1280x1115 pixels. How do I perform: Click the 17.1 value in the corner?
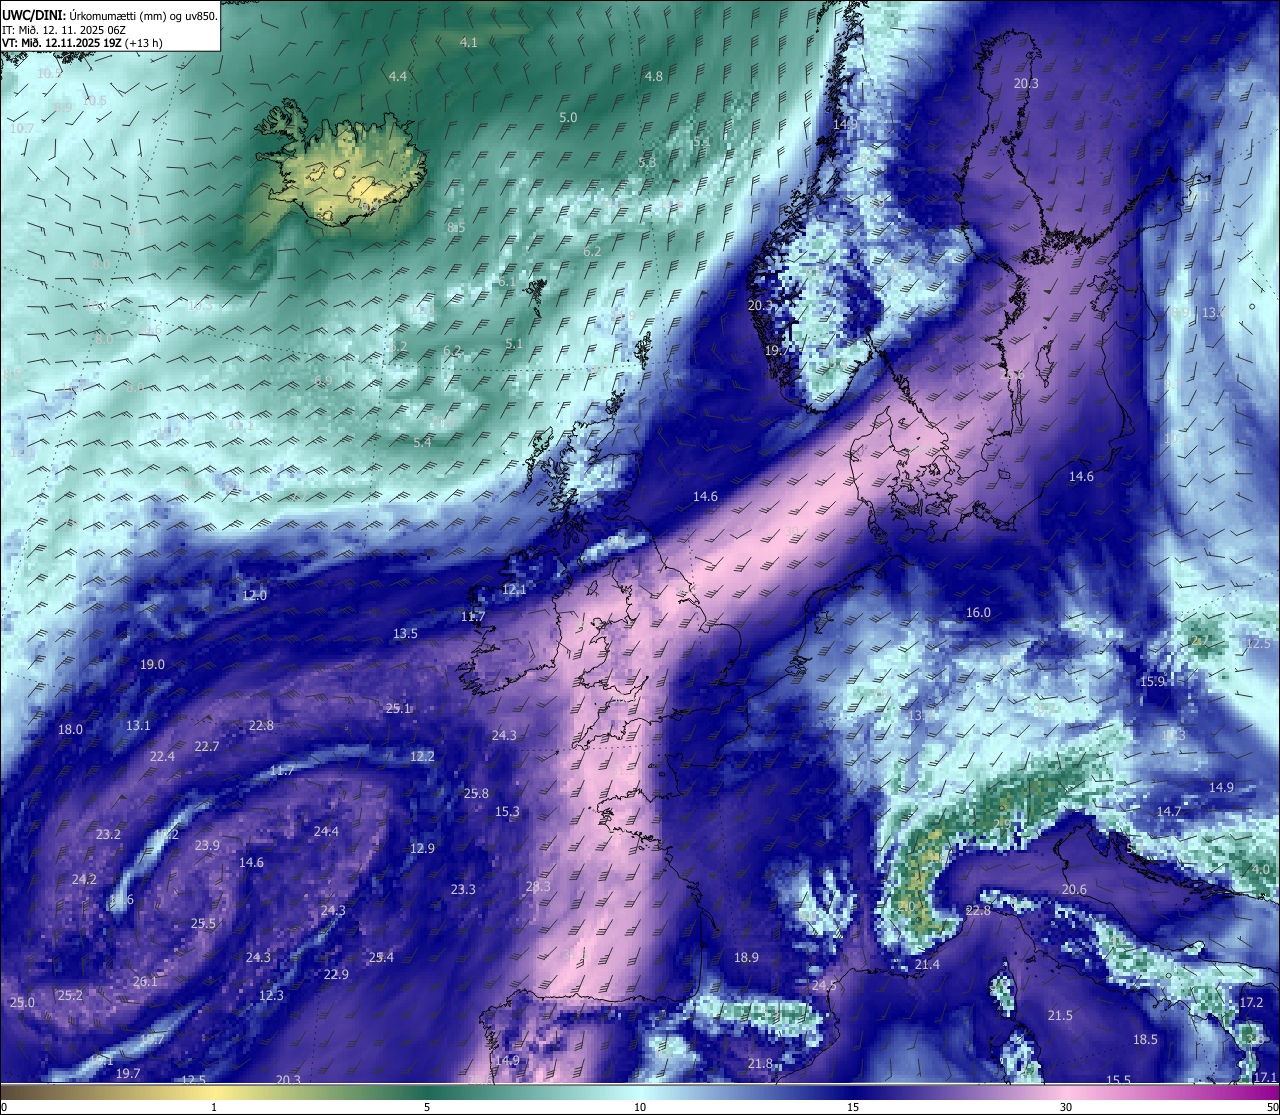pyautogui.click(x=1265, y=1077)
